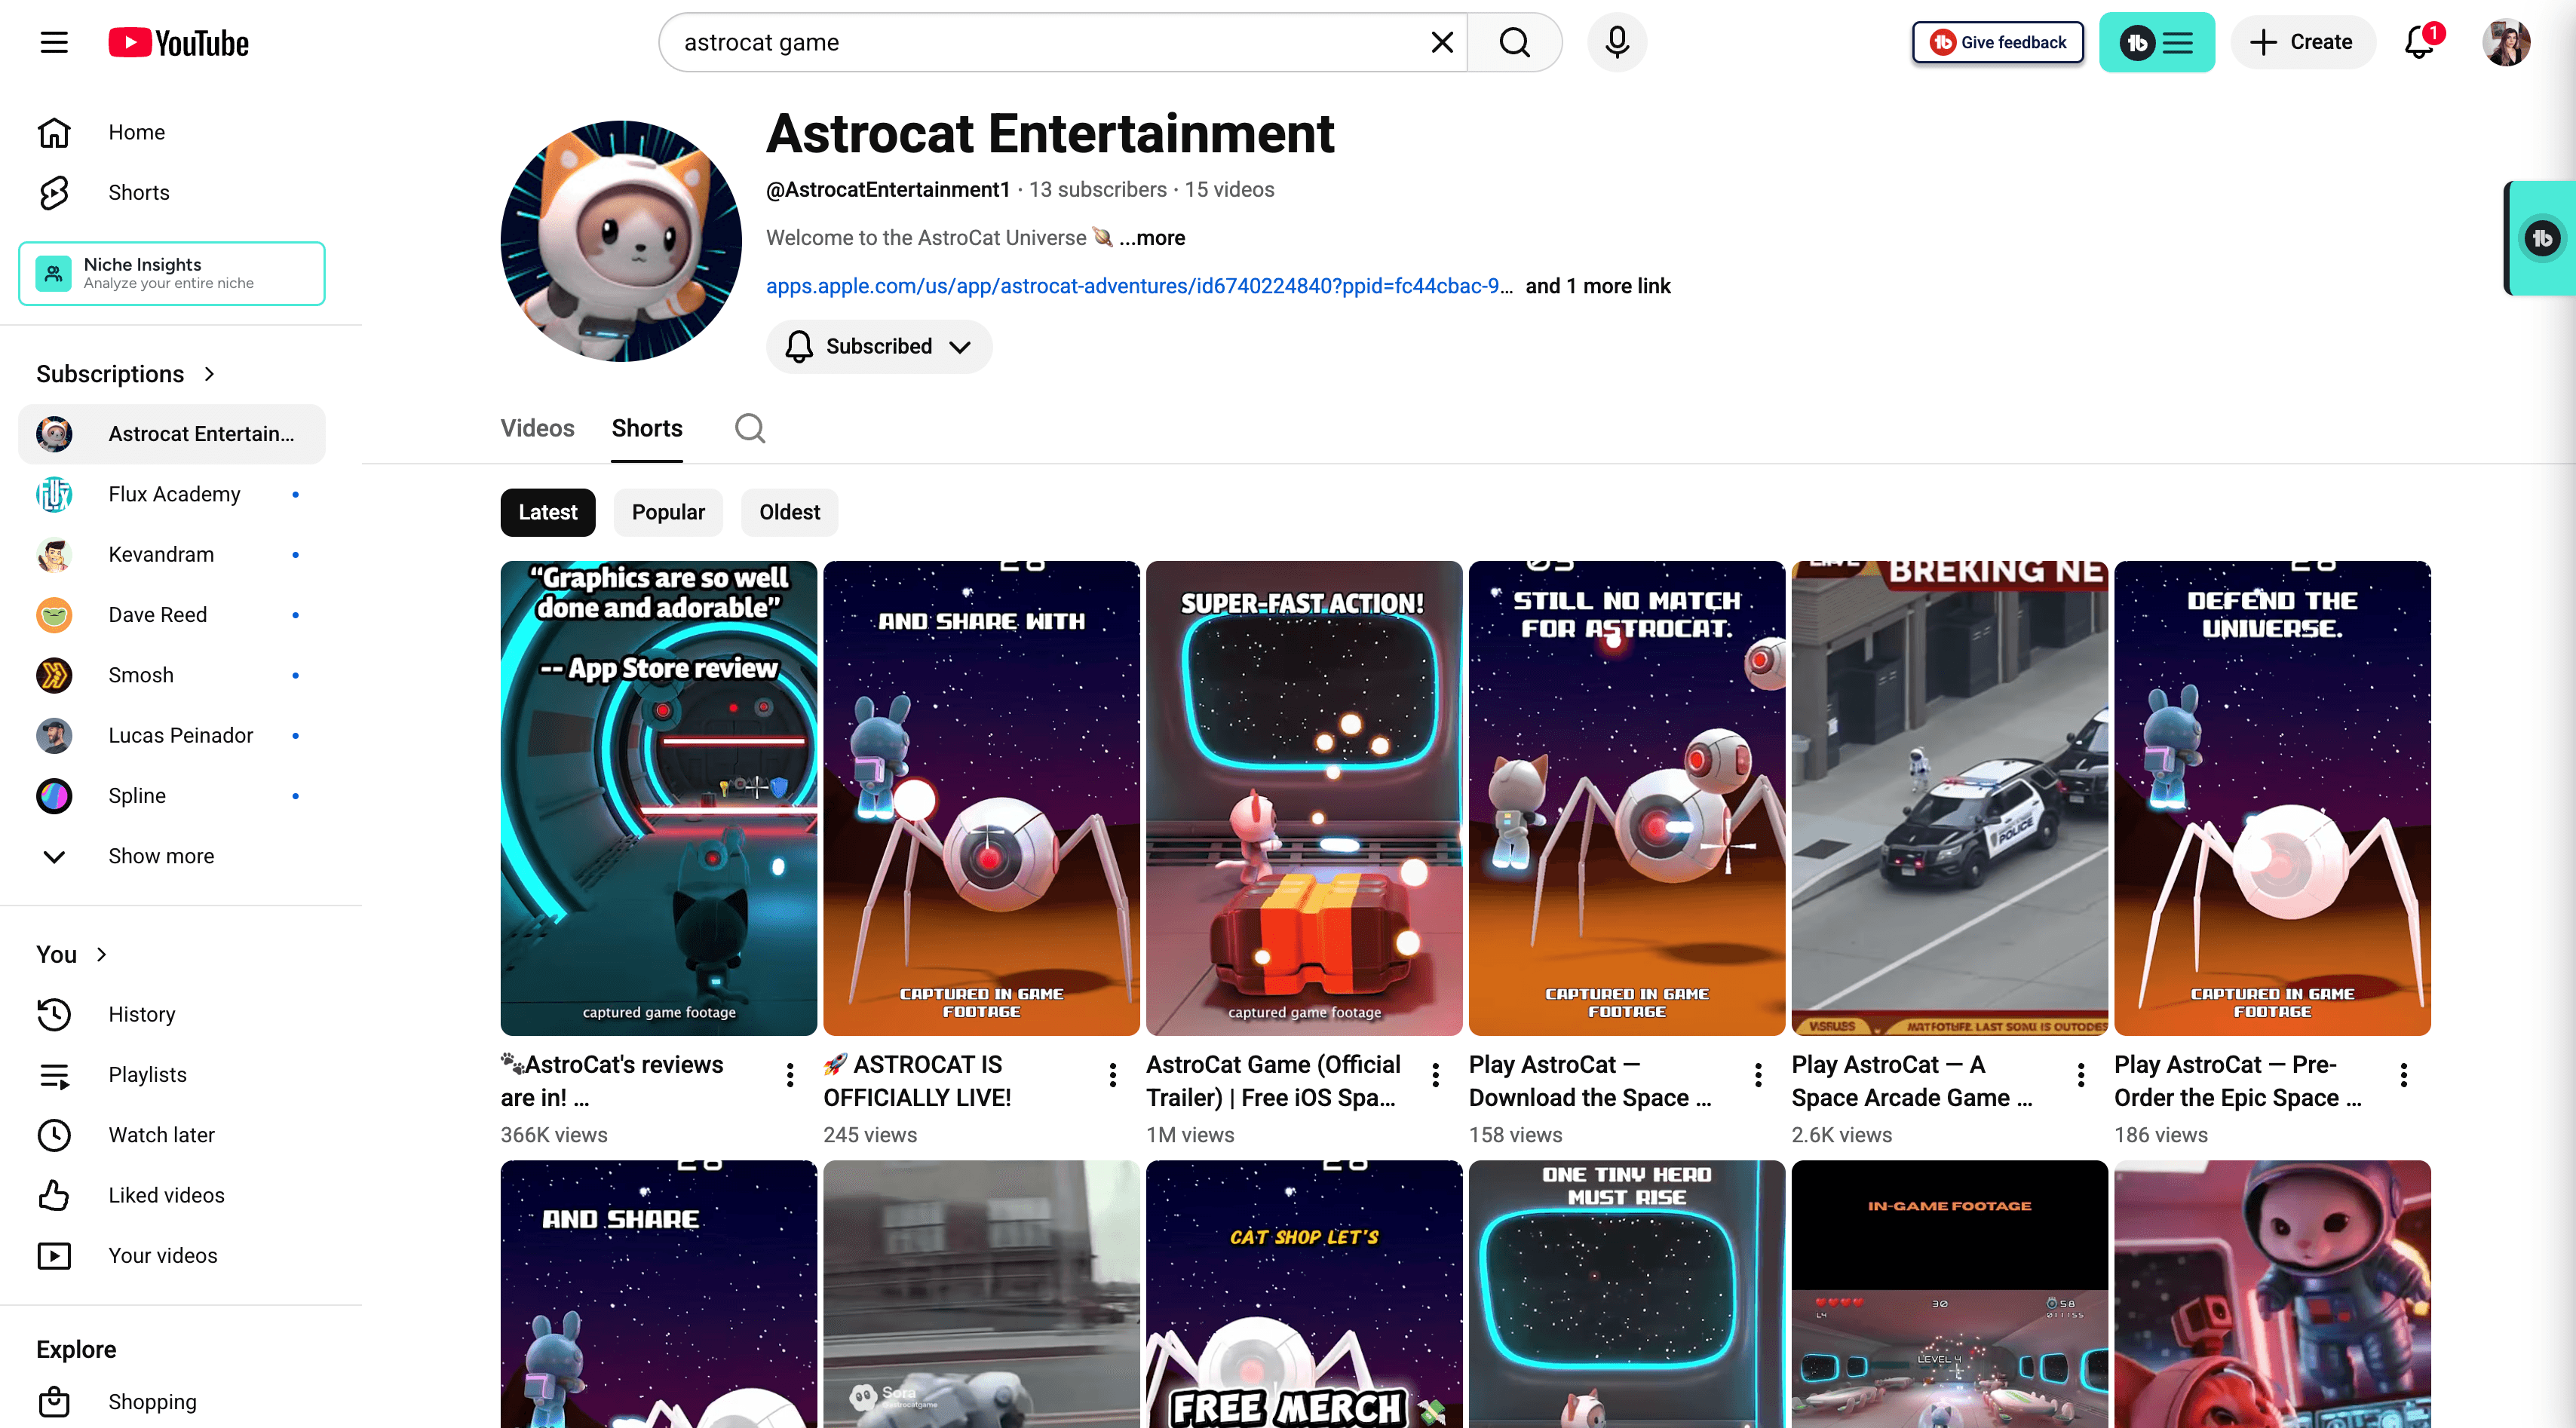
Task: Select the Oldest sort chip
Action: pyautogui.click(x=789, y=512)
